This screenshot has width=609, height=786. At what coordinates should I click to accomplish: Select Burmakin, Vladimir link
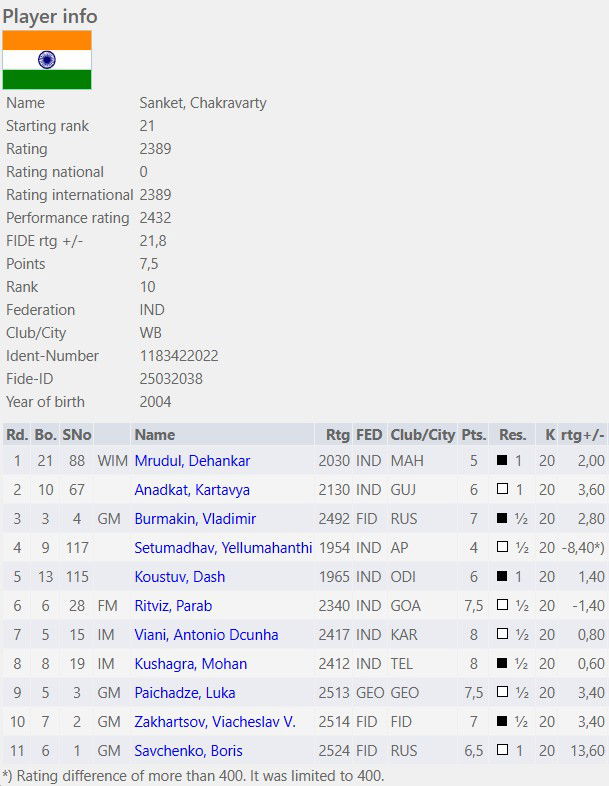point(195,519)
